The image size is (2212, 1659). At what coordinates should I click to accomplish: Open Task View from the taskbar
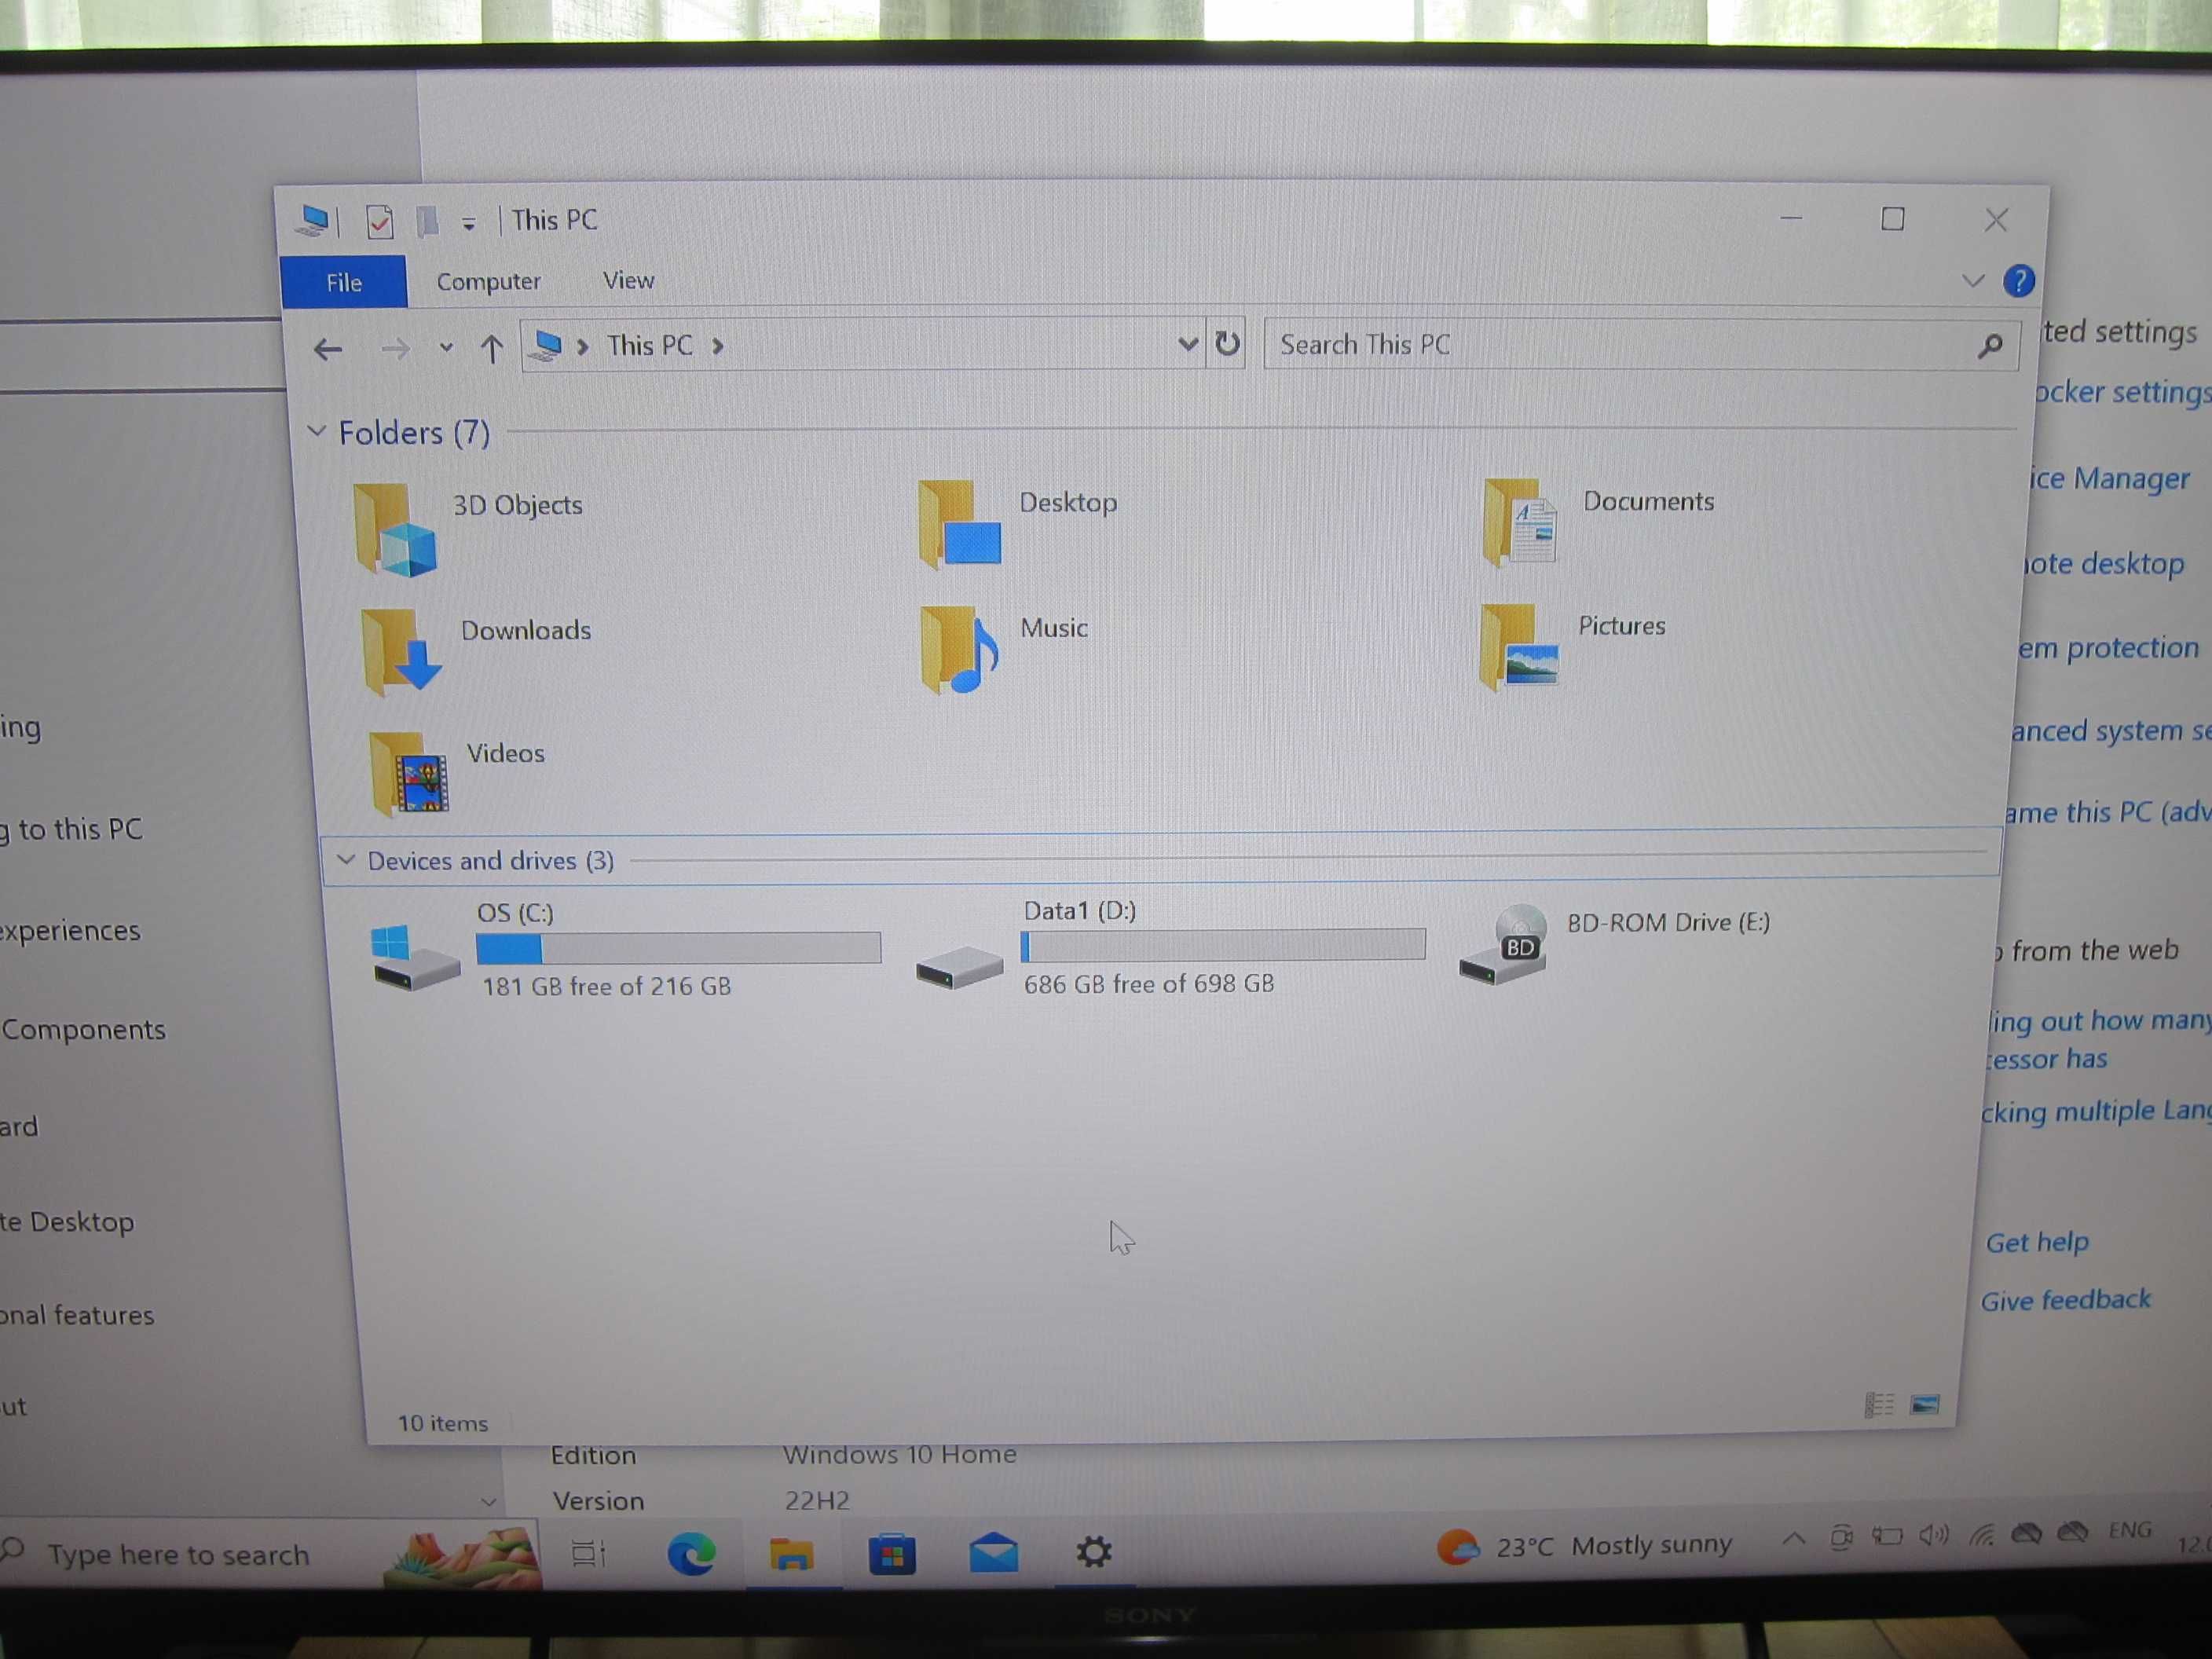[x=588, y=1553]
